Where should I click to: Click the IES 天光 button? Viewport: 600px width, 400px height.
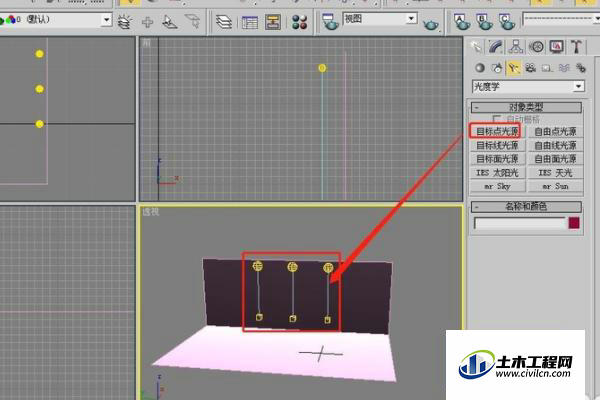tap(555, 173)
